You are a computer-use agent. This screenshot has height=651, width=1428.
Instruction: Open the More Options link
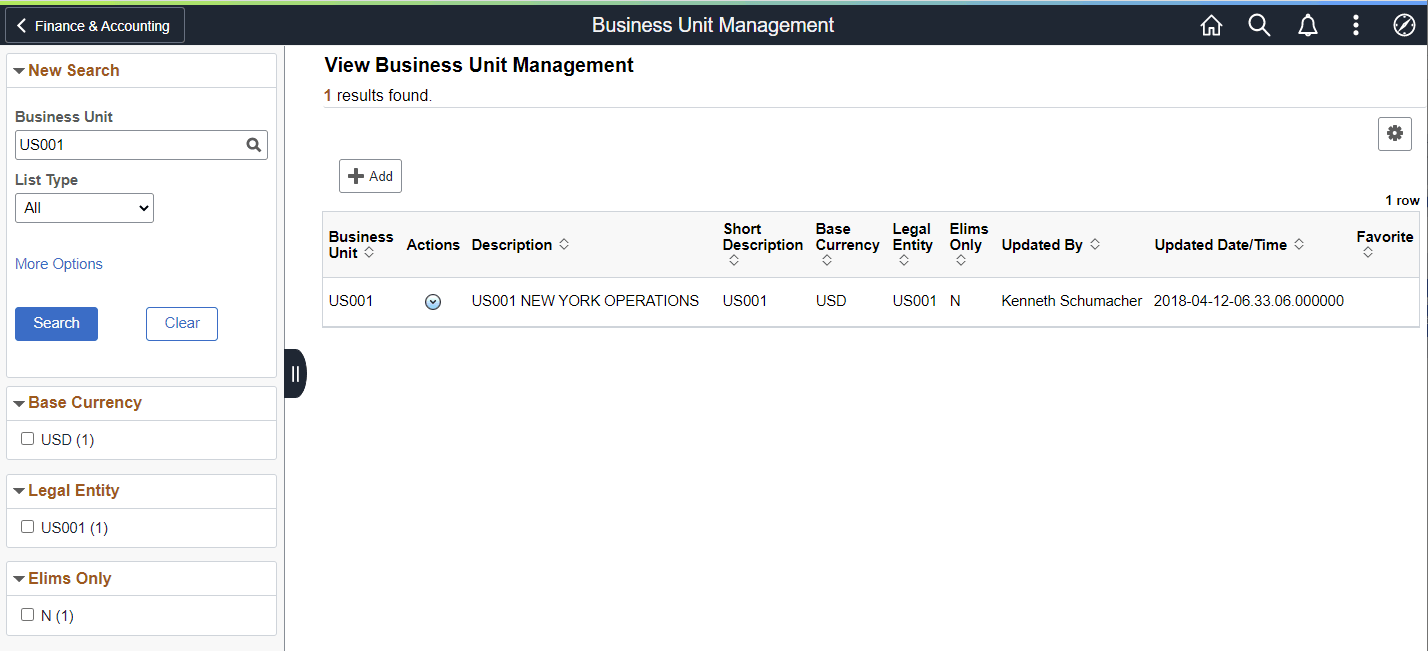[x=58, y=263]
